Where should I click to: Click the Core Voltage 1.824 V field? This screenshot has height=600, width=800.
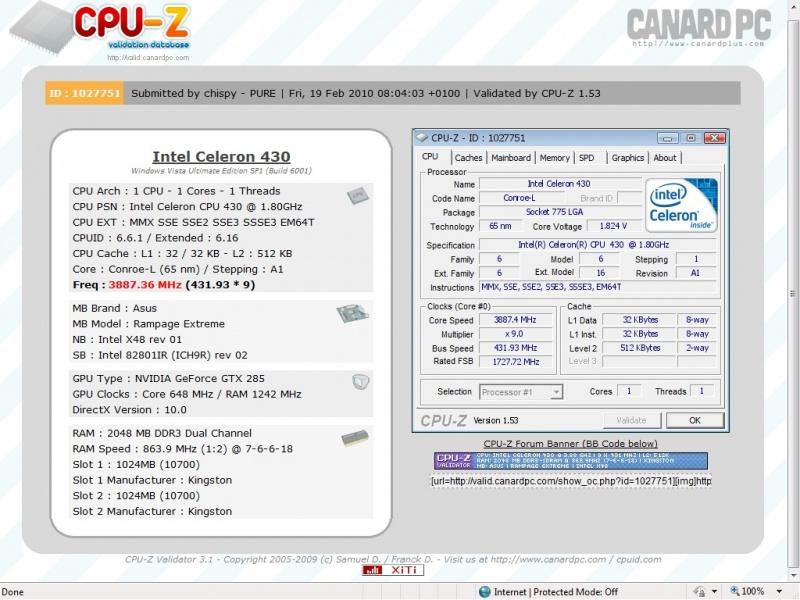click(x=614, y=226)
